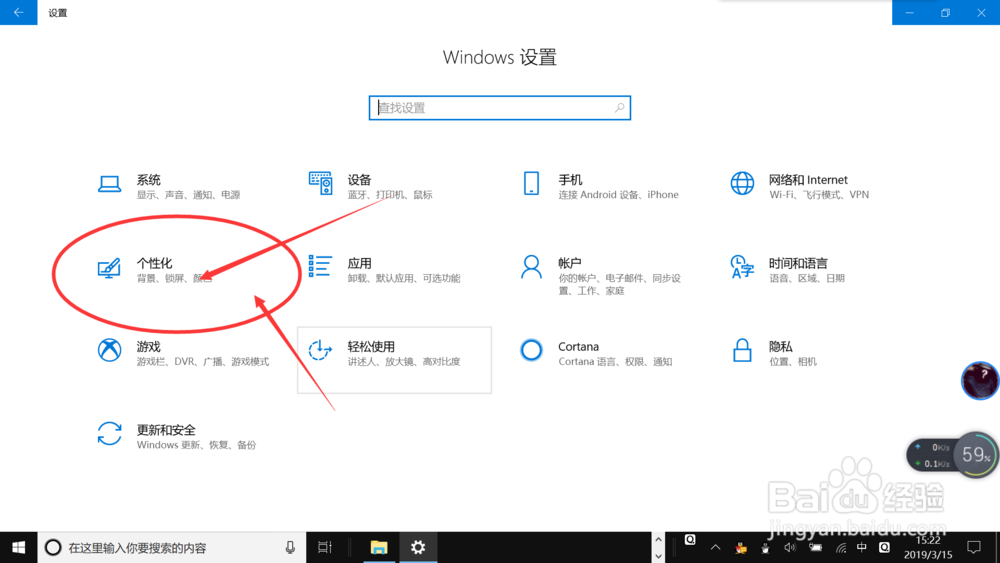The height and width of the screenshot is (563, 1000).
Task: Go back with the title bar arrow
Action: coord(18,12)
